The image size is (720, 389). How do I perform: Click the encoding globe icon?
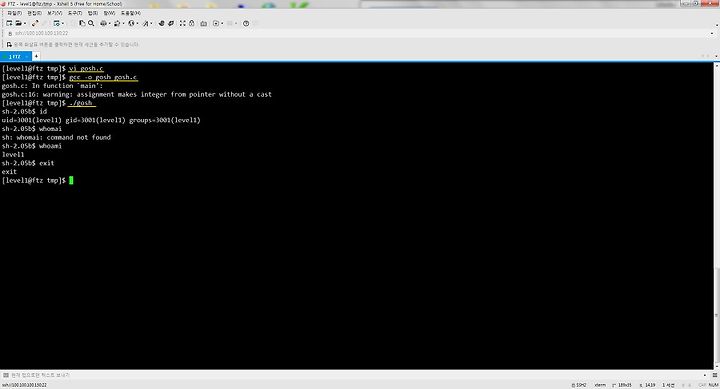[x=131, y=23]
